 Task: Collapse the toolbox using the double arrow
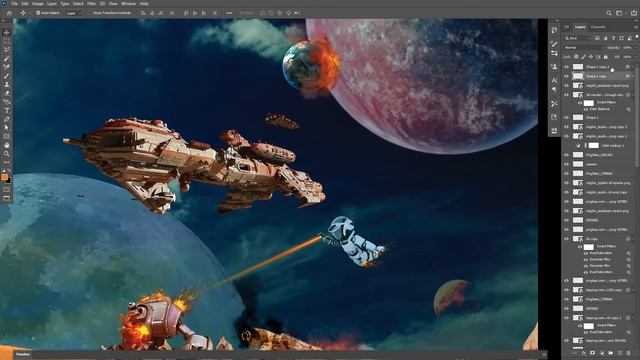(4, 21)
